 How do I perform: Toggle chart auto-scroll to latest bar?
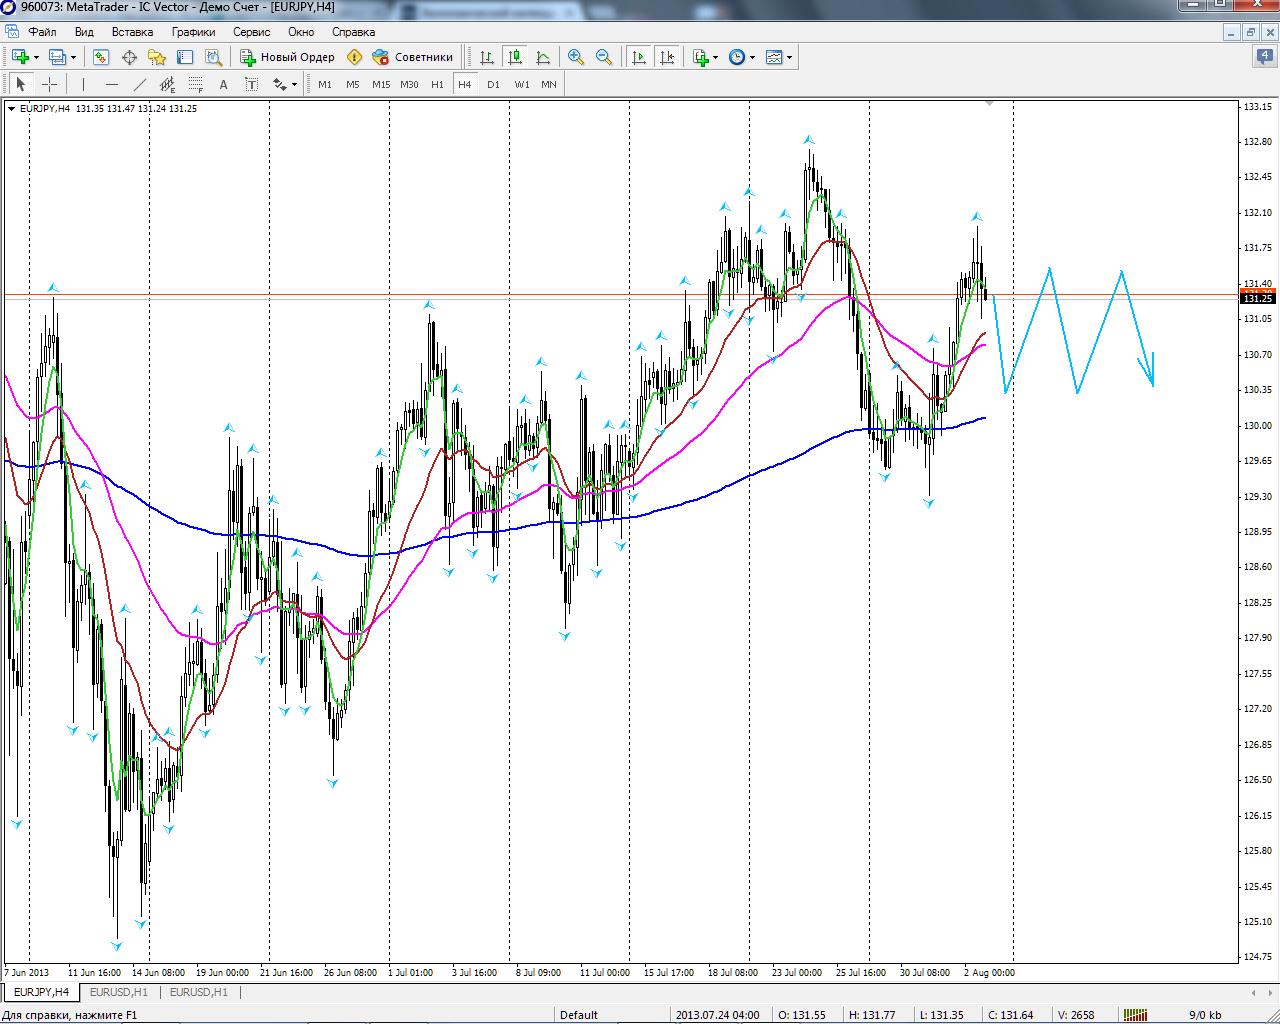point(639,57)
